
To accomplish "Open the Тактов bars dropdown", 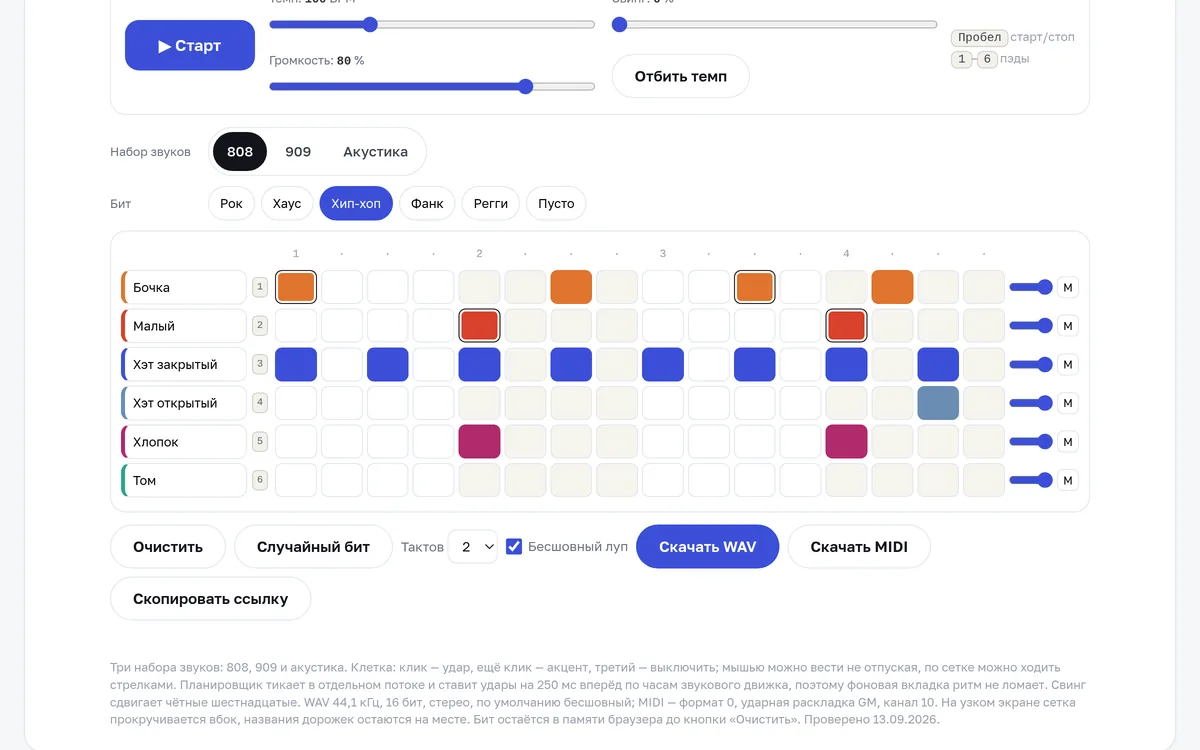I will point(473,547).
